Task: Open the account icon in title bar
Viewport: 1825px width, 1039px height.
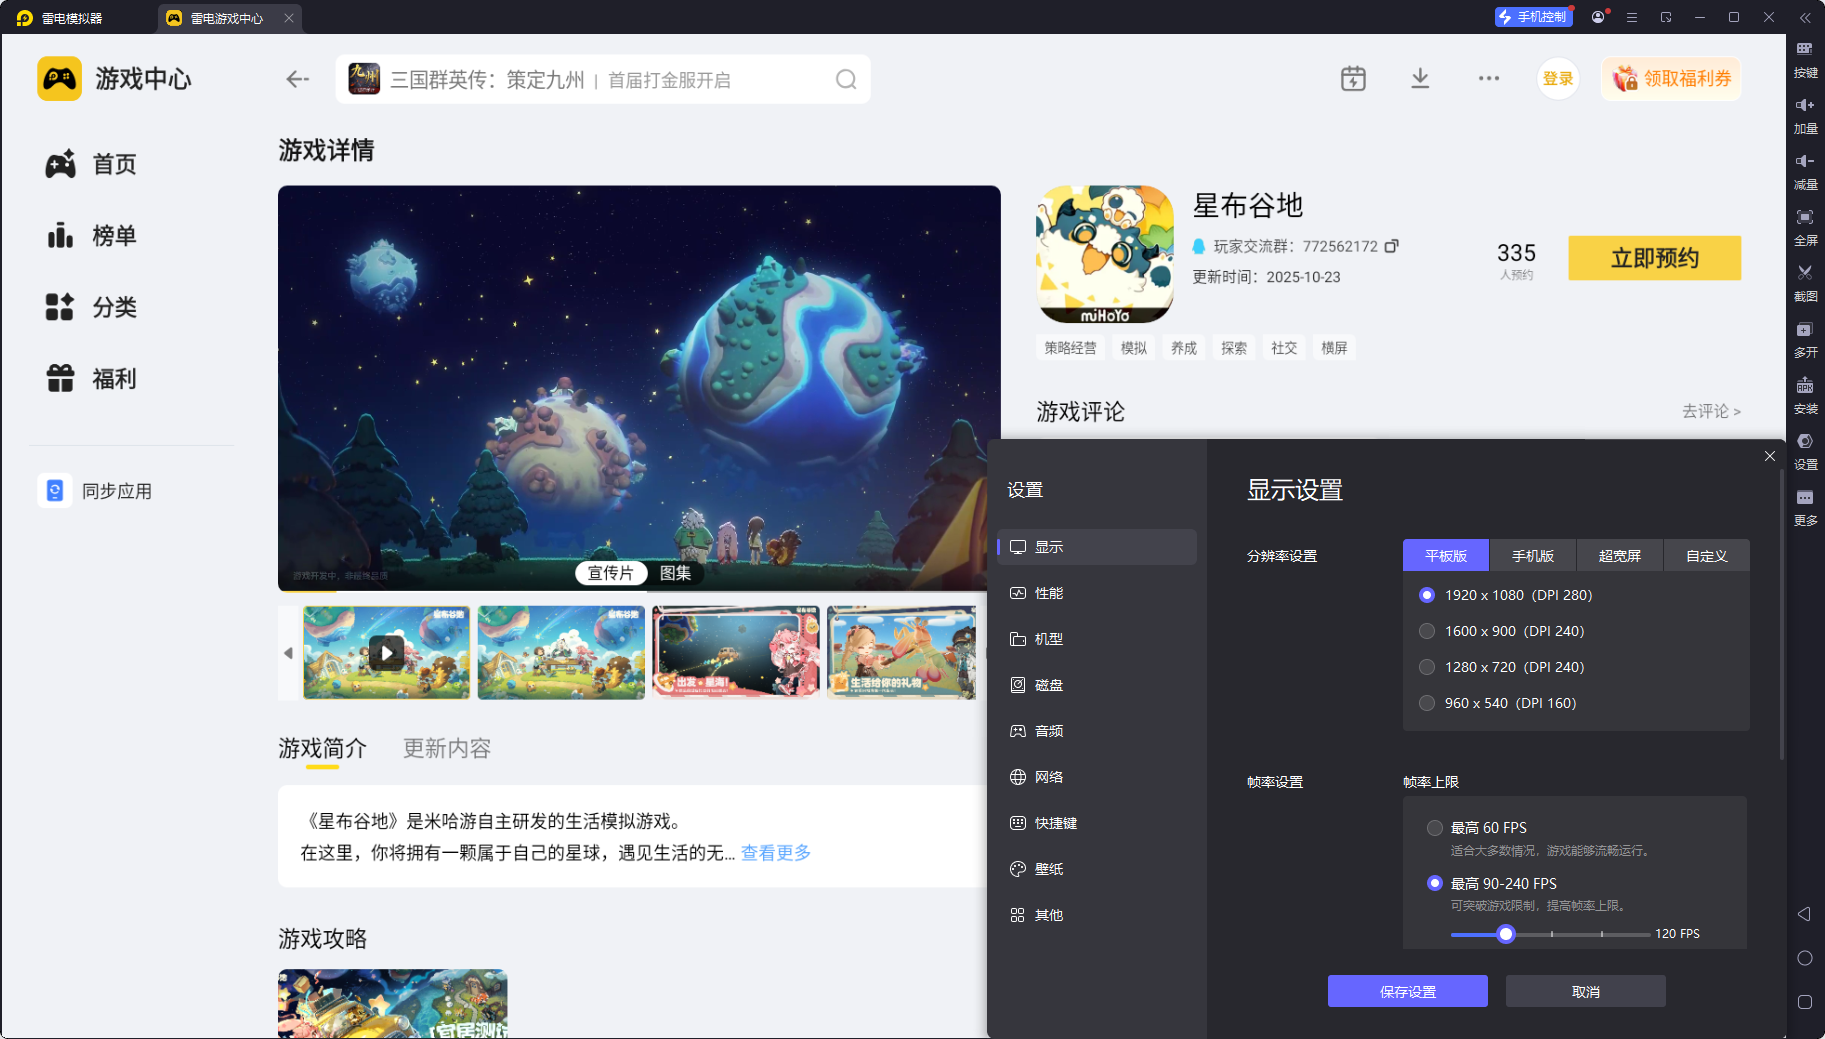Action: (x=1598, y=17)
